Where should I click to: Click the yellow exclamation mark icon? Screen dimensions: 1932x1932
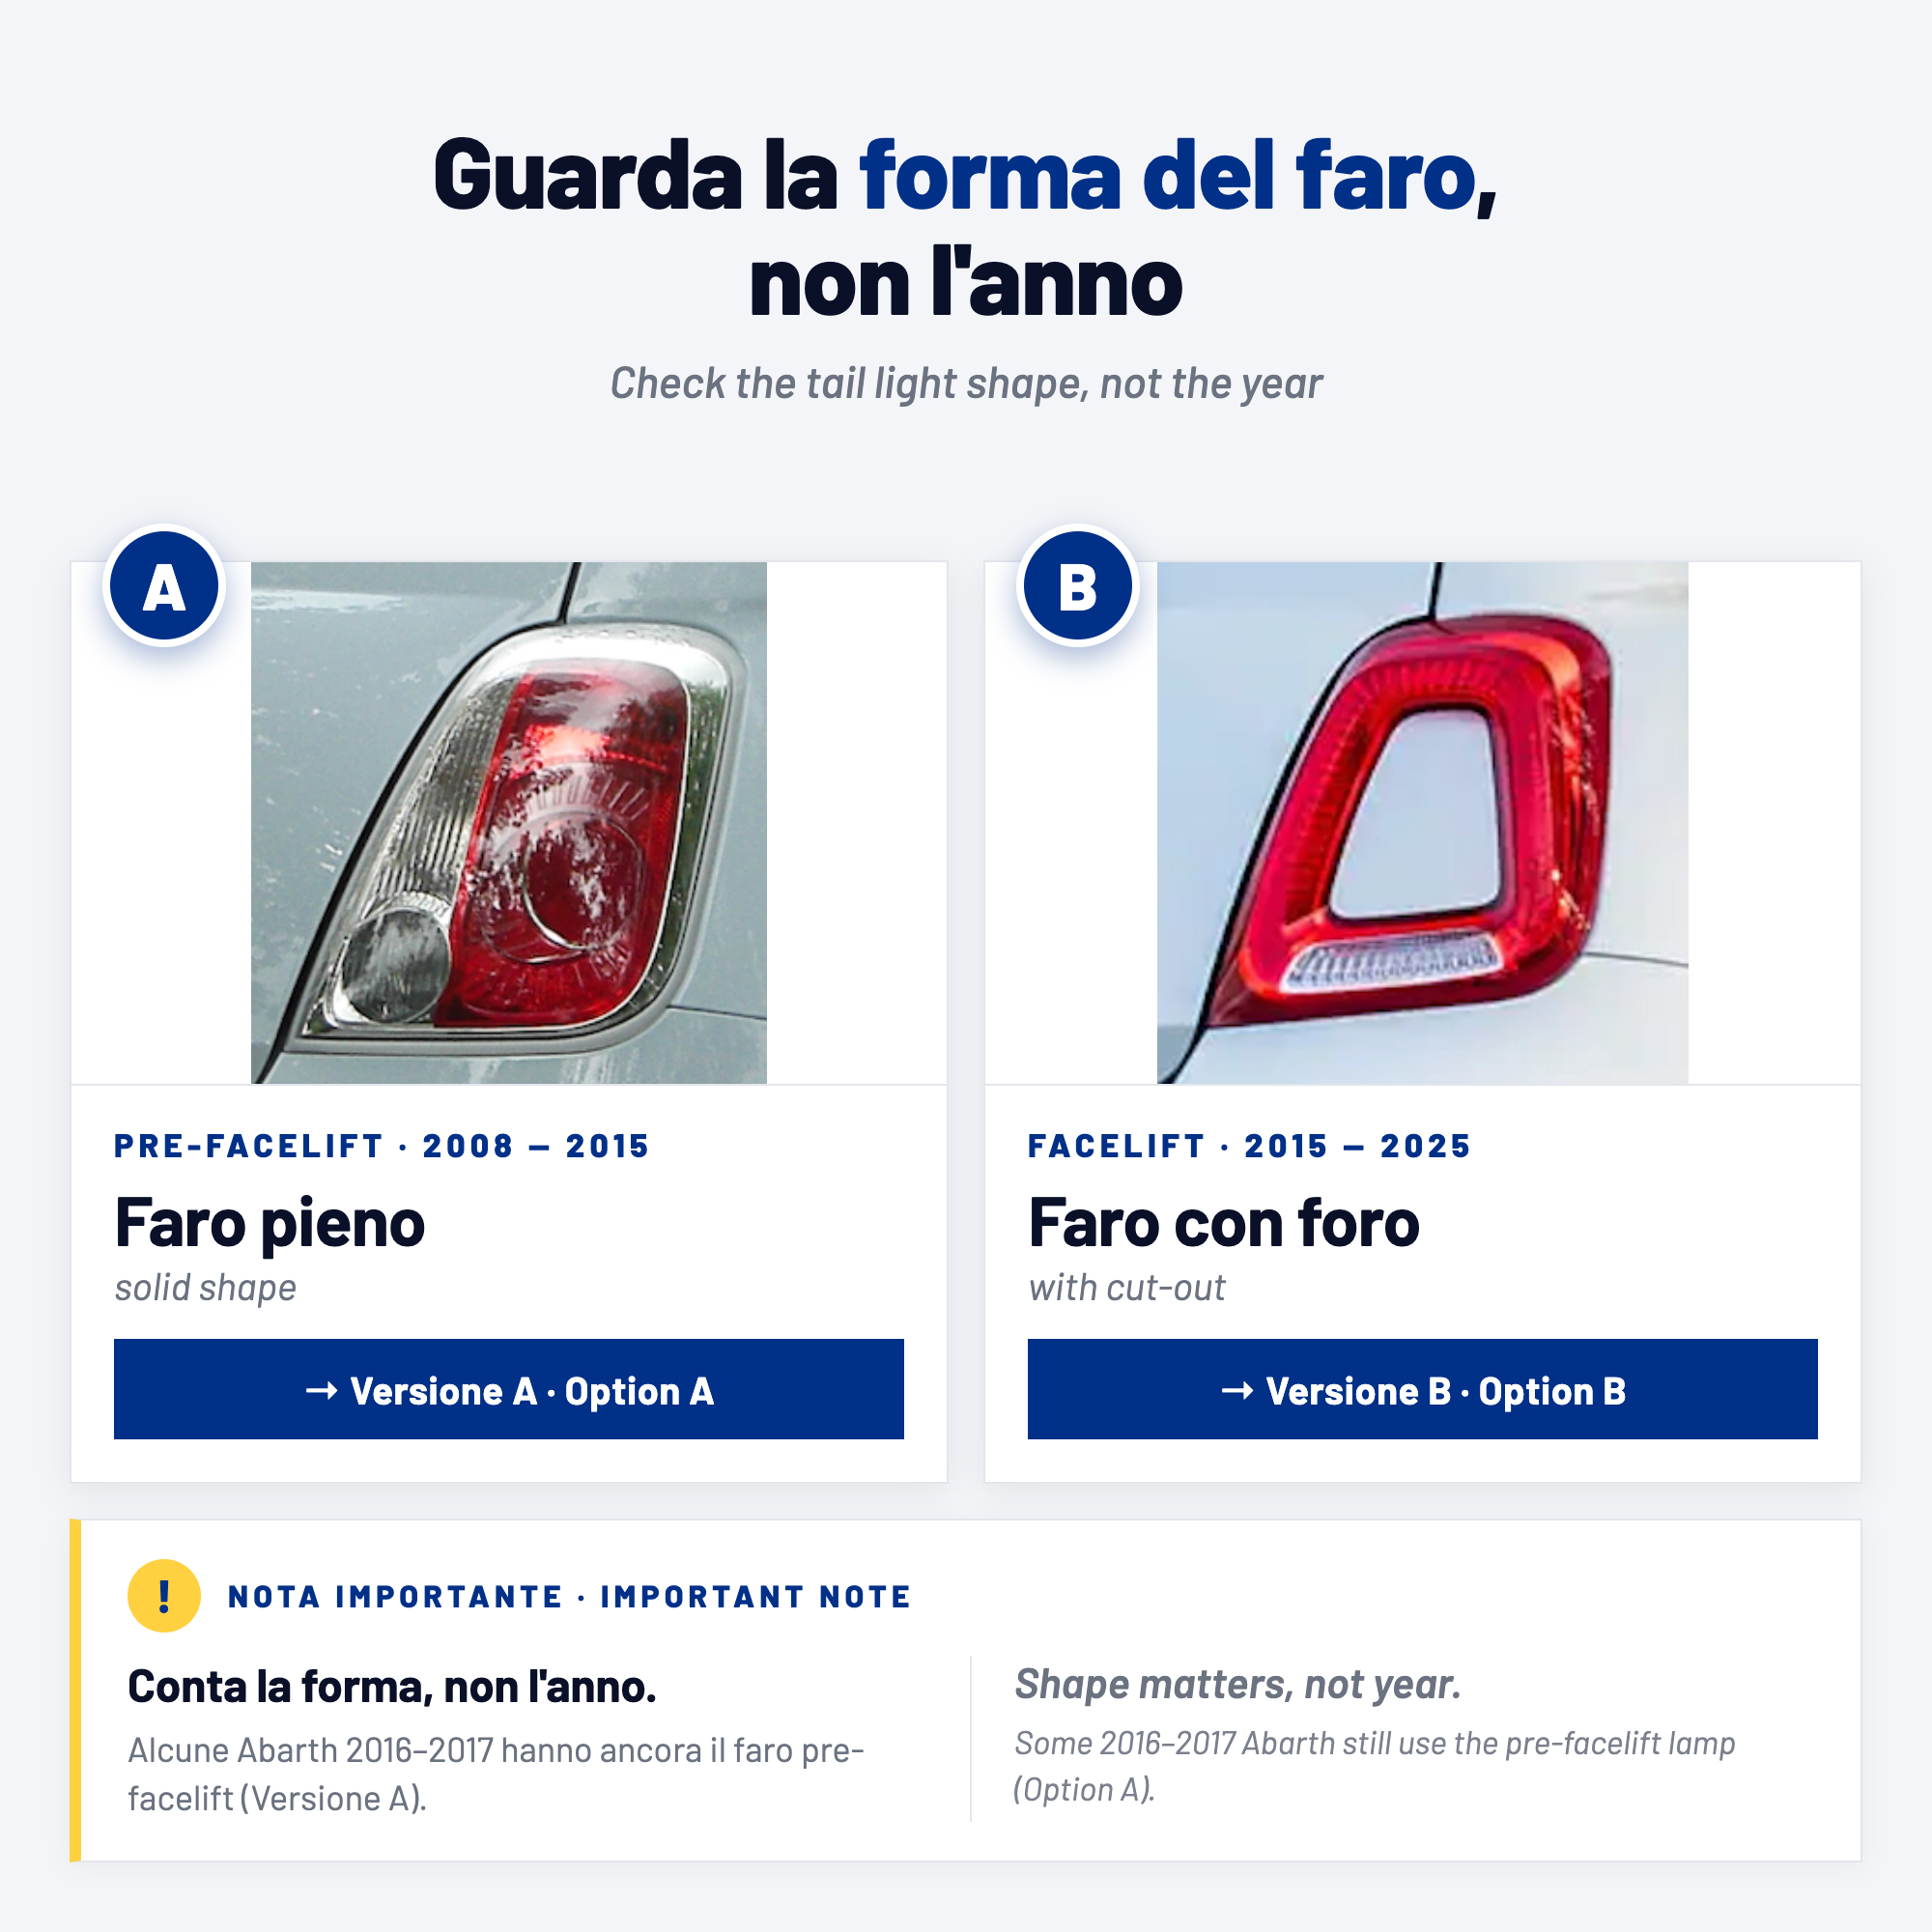pos(164,1596)
